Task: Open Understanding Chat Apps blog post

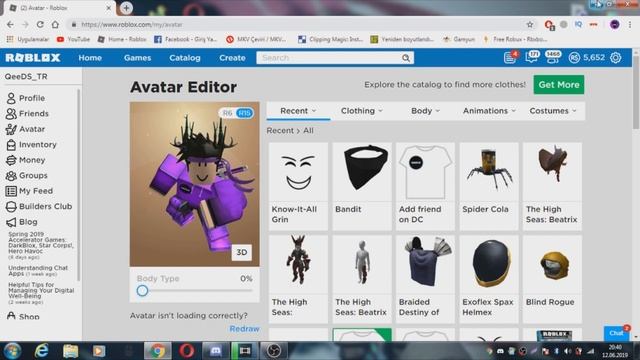Action: click(x=38, y=271)
